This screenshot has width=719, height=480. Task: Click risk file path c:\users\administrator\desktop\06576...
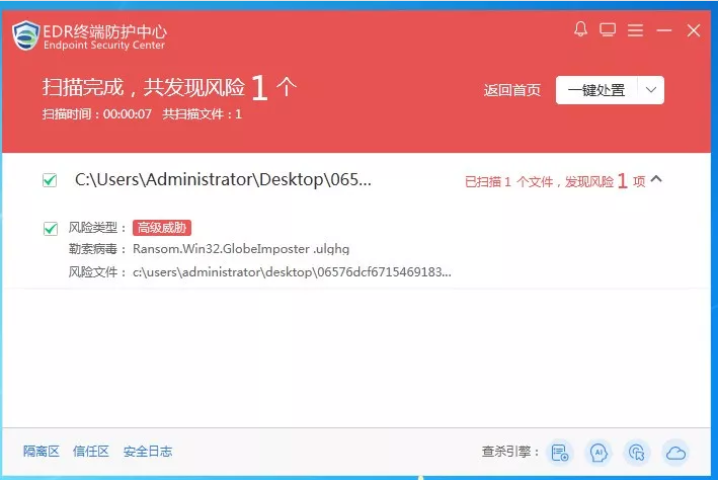[x=292, y=272]
